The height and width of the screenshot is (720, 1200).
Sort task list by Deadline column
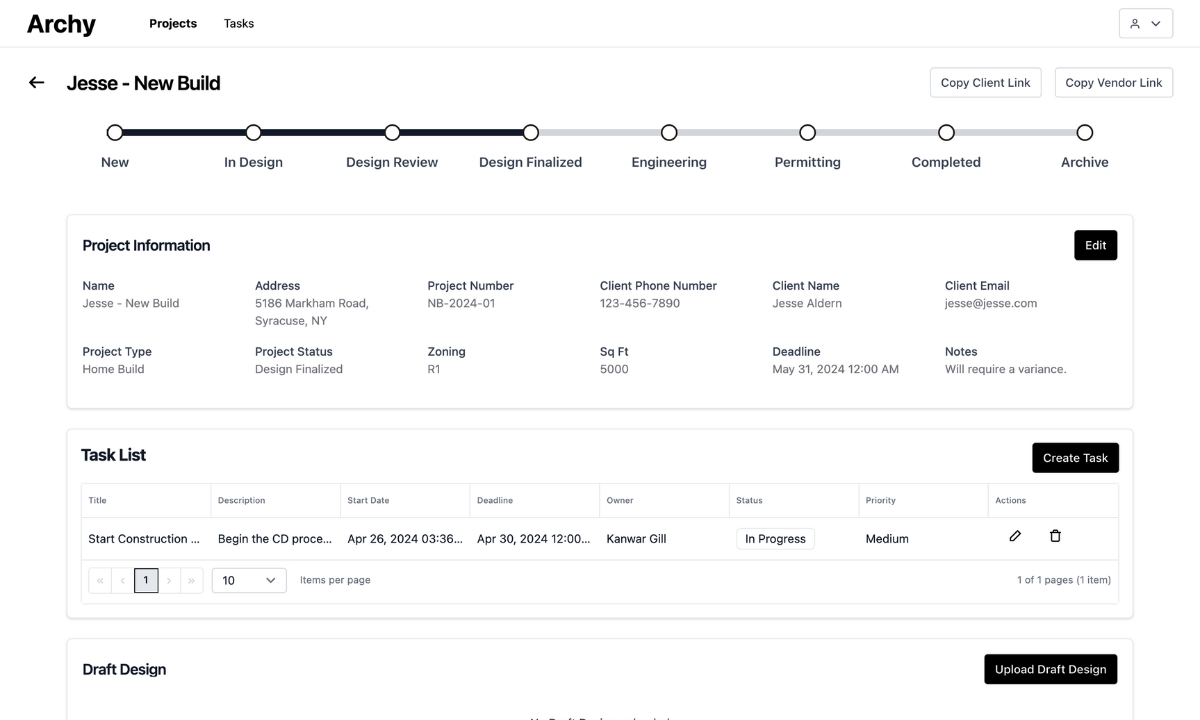pos(535,501)
